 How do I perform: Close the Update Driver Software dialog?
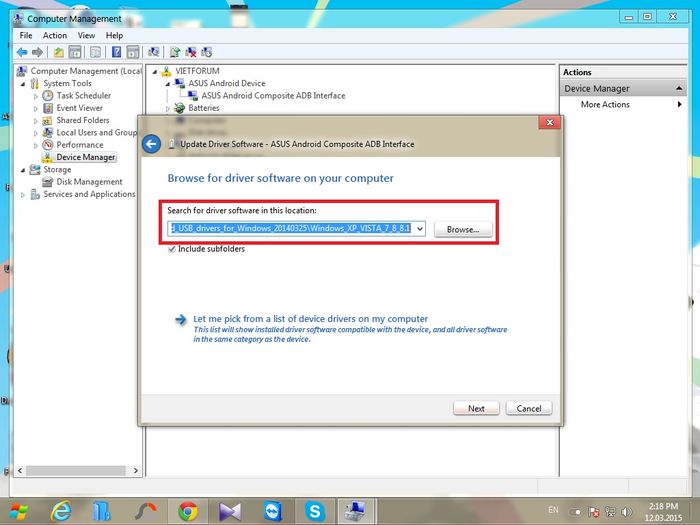point(550,122)
